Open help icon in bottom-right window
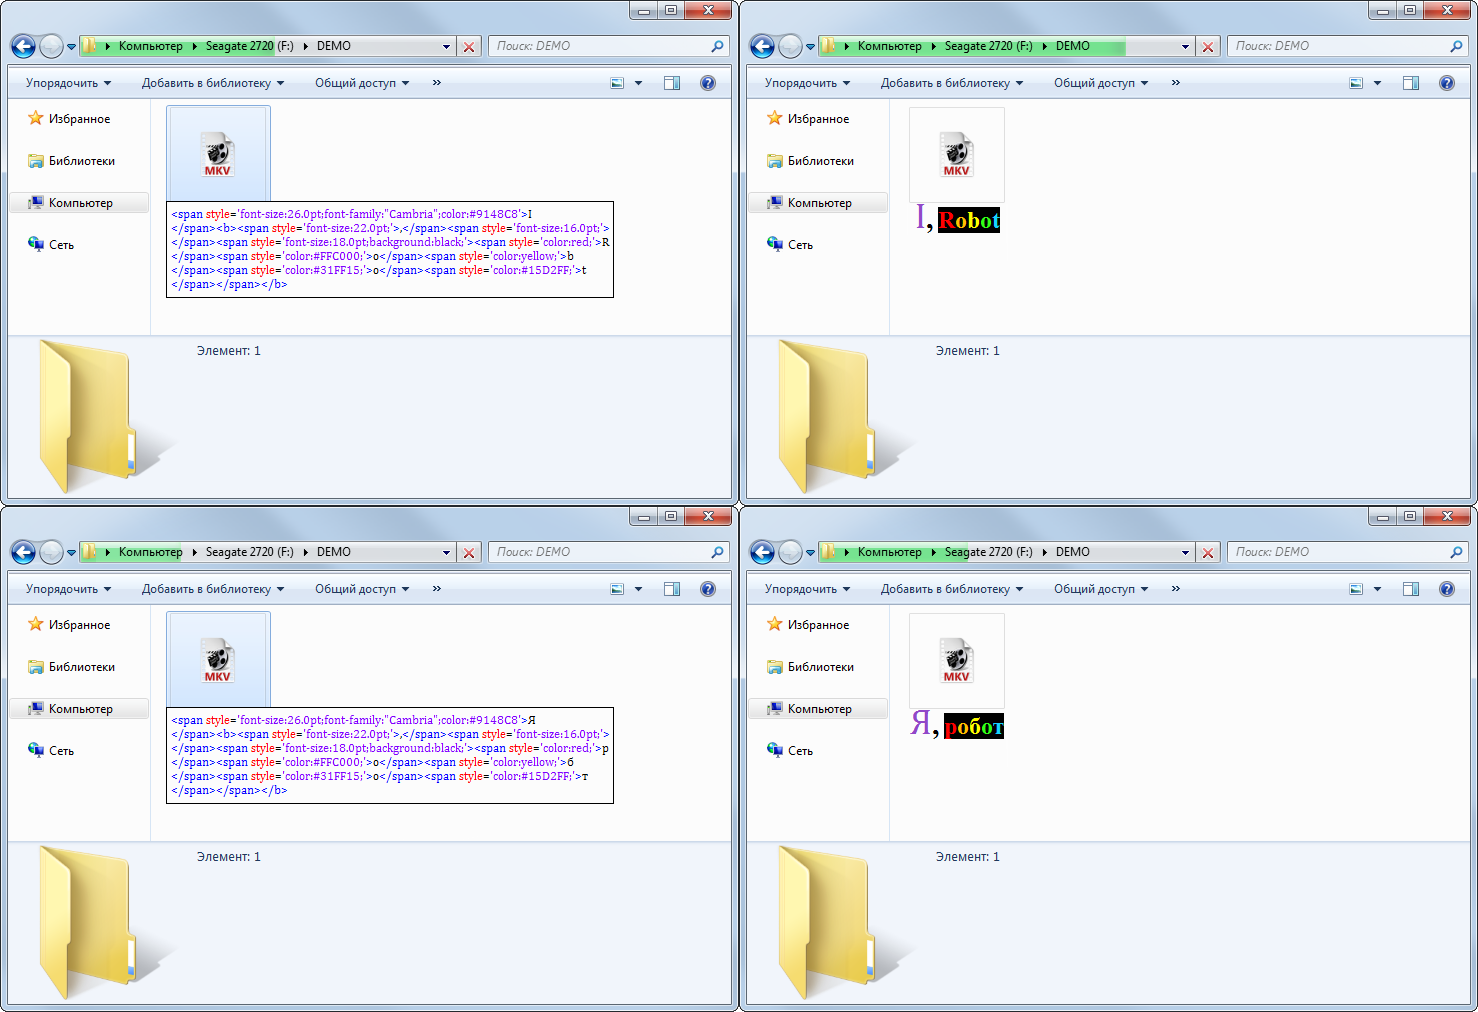Image resolution: width=1478 pixels, height=1012 pixels. [1447, 589]
